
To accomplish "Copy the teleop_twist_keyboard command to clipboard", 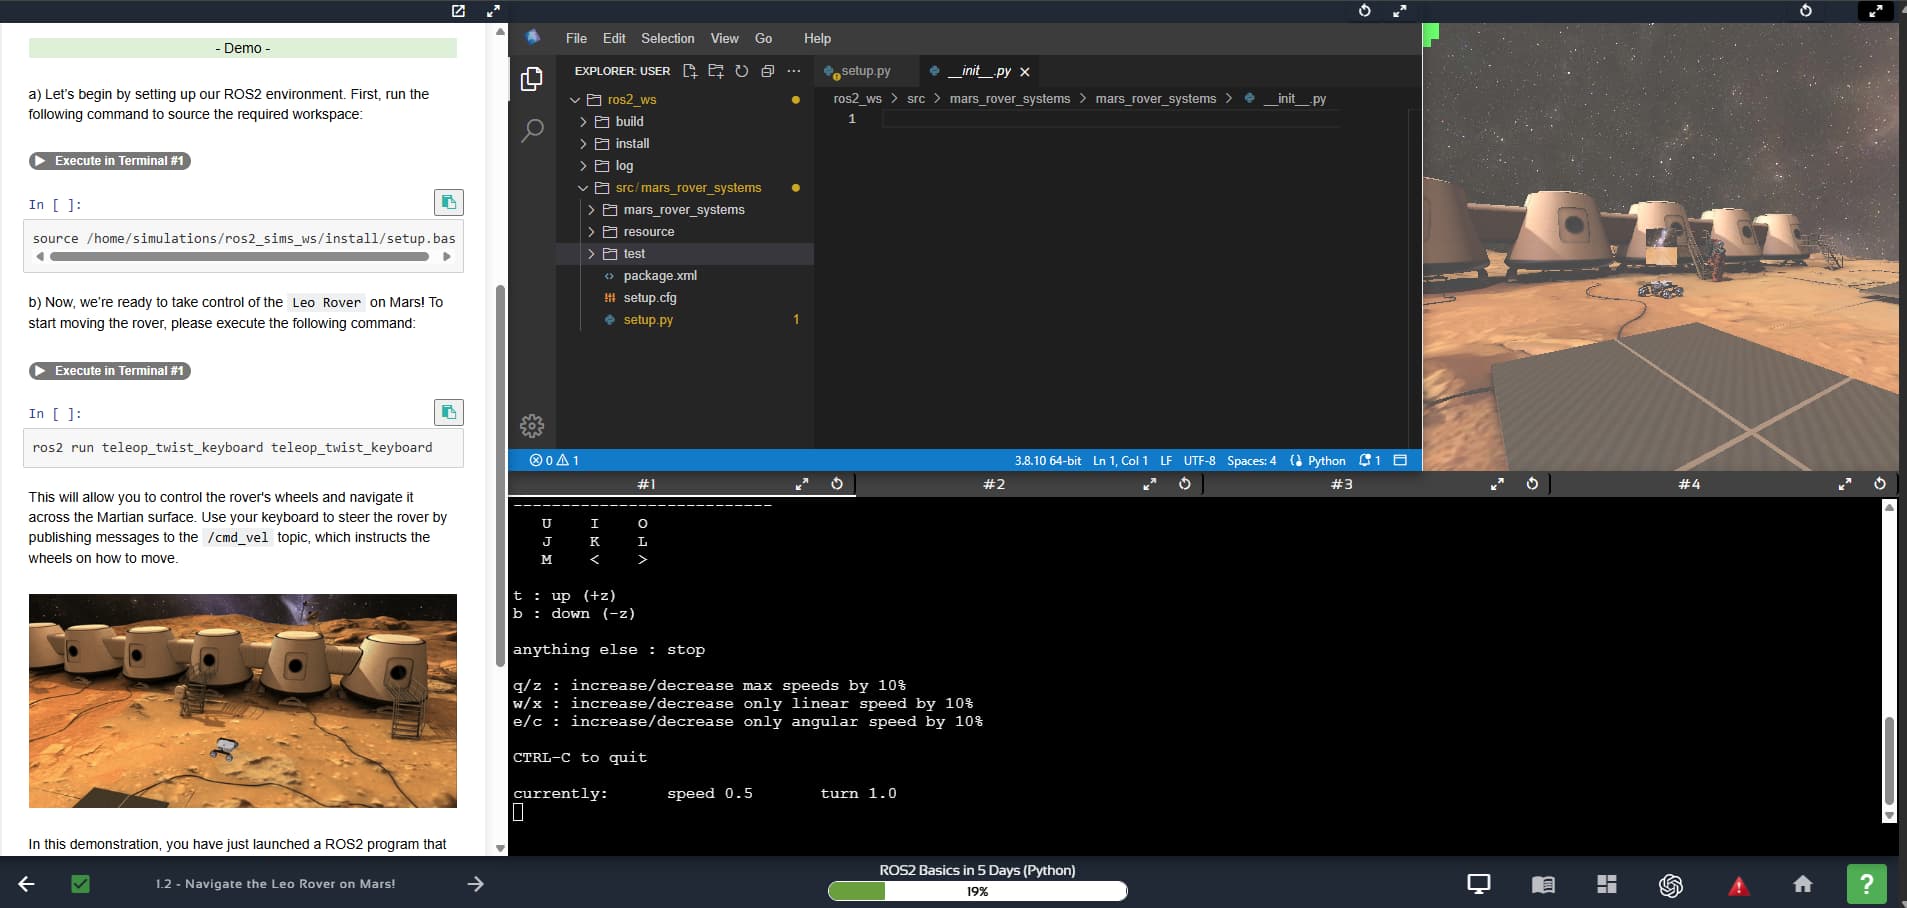I will [x=448, y=412].
